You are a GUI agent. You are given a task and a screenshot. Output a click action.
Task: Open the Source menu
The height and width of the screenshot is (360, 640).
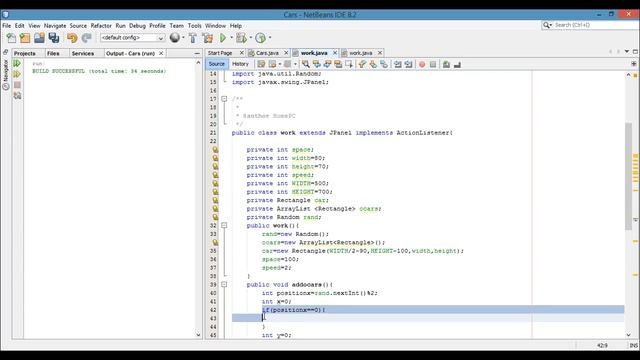[78, 26]
